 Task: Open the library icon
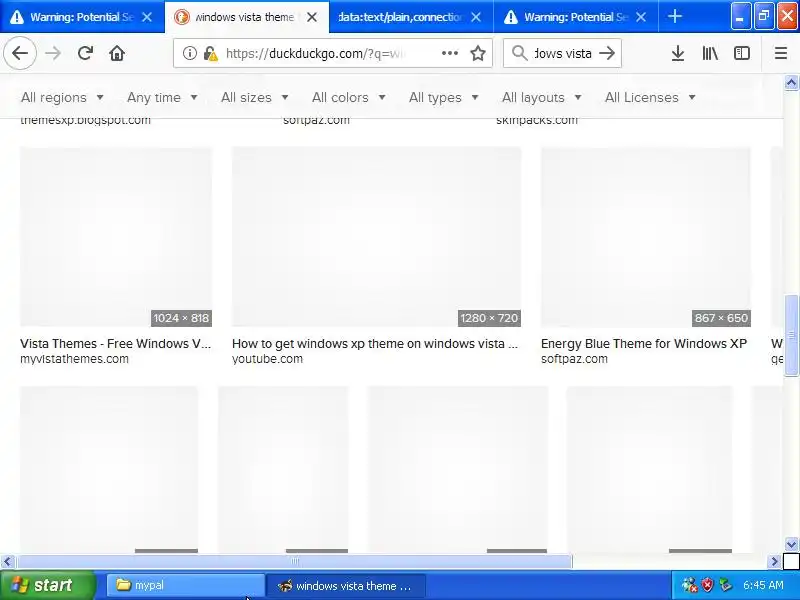point(710,53)
